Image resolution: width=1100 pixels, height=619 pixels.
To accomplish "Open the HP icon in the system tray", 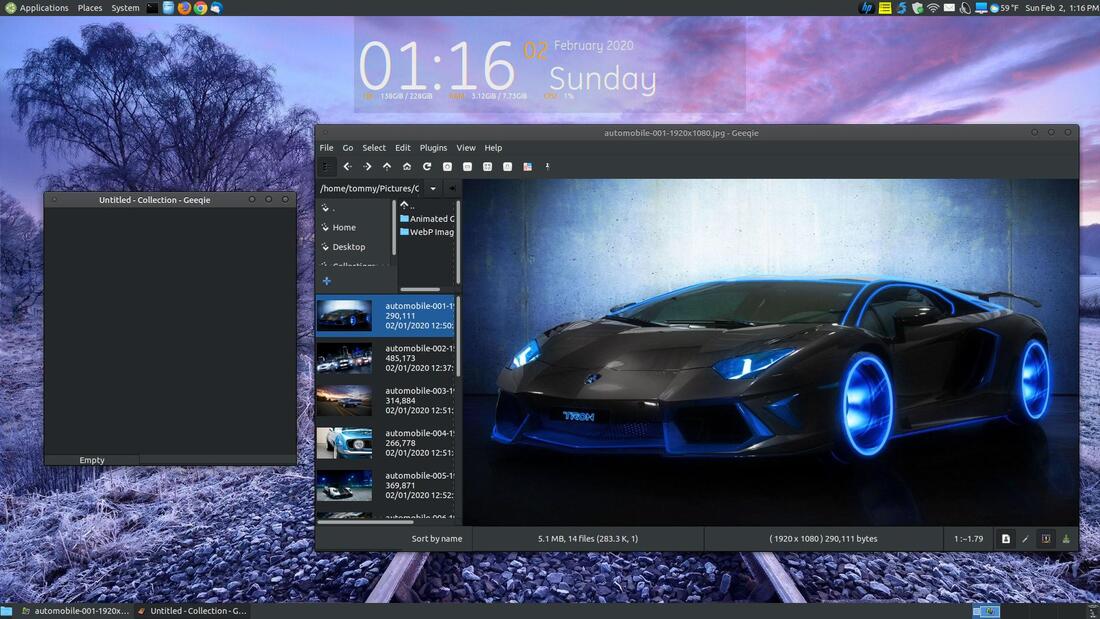I will pyautogui.click(x=867, y=8).
